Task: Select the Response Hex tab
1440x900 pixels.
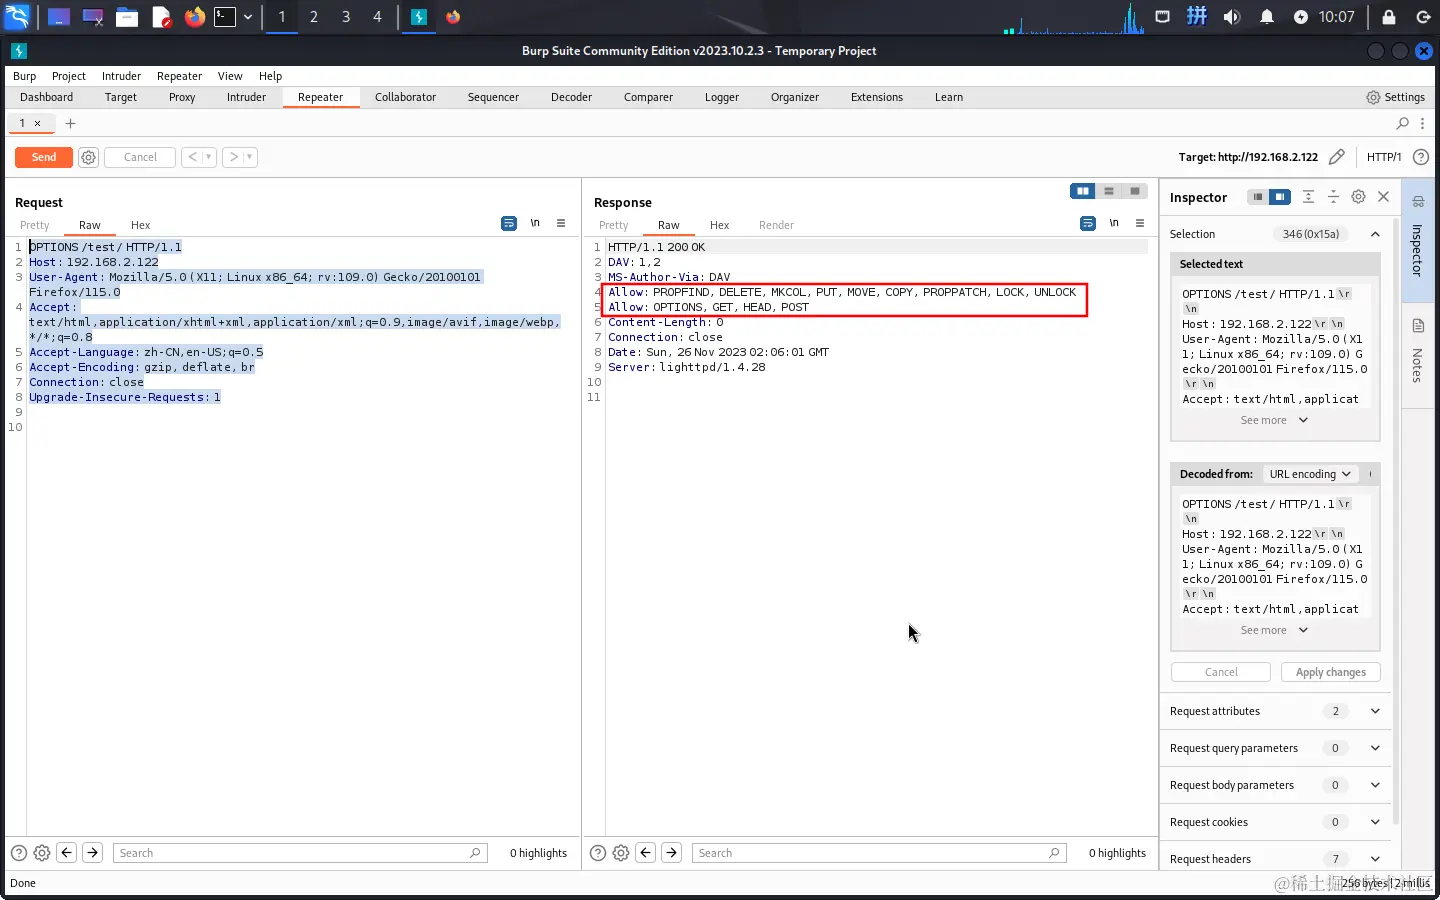Action: coord(719,225)
